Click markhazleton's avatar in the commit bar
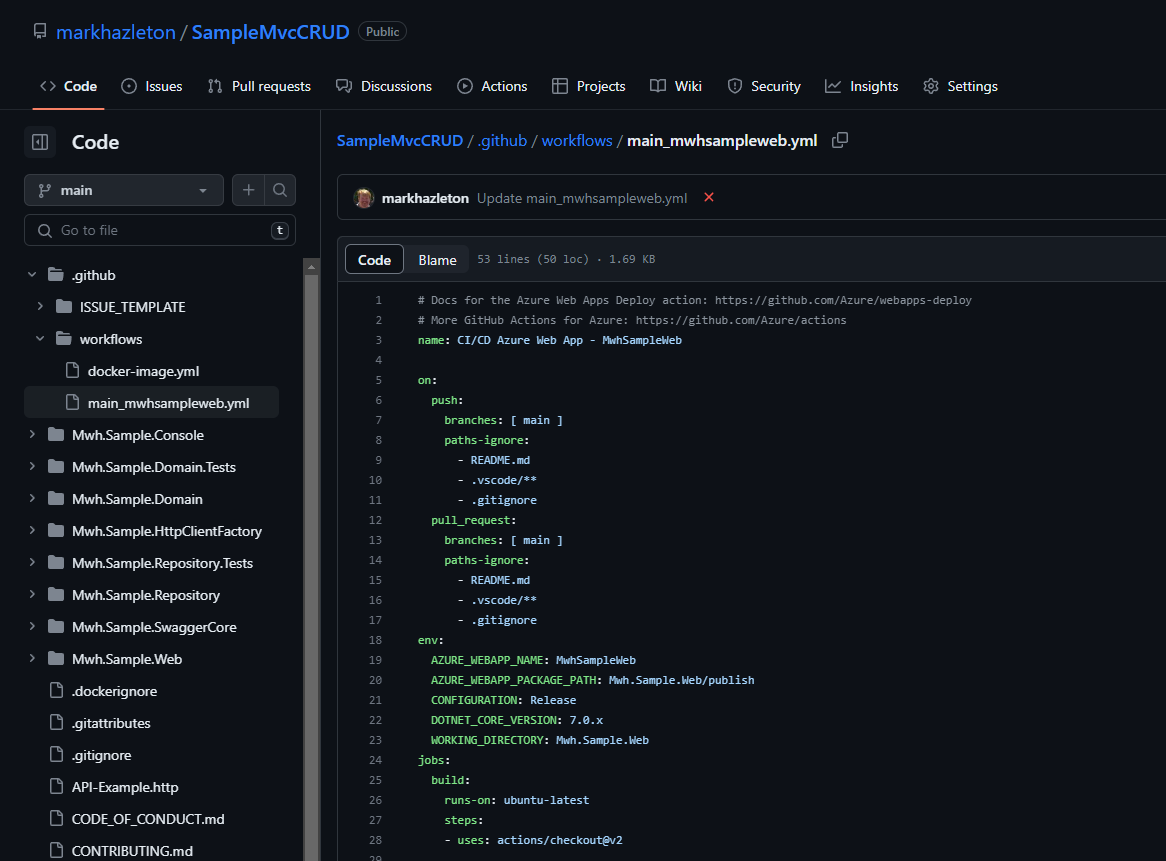The image size is (1166, 861). (364, 198)
